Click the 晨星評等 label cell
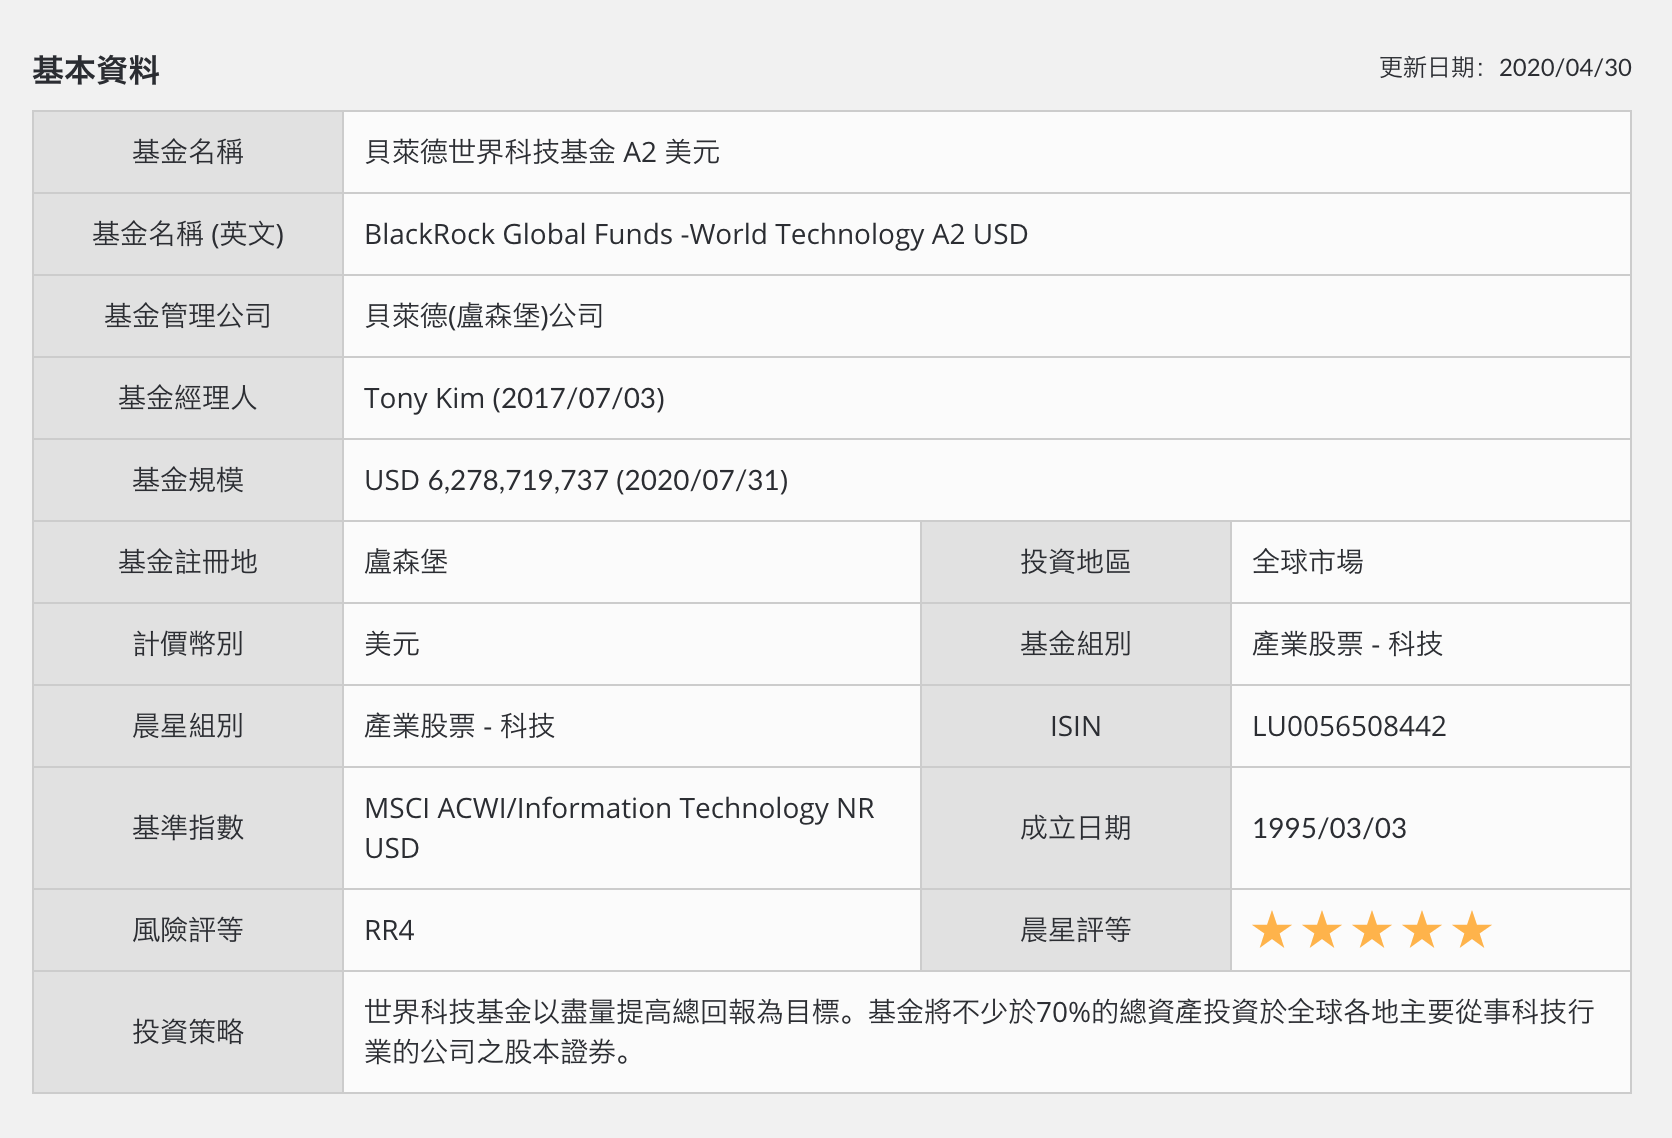1672x1138 pixels. pos(1076,930)
